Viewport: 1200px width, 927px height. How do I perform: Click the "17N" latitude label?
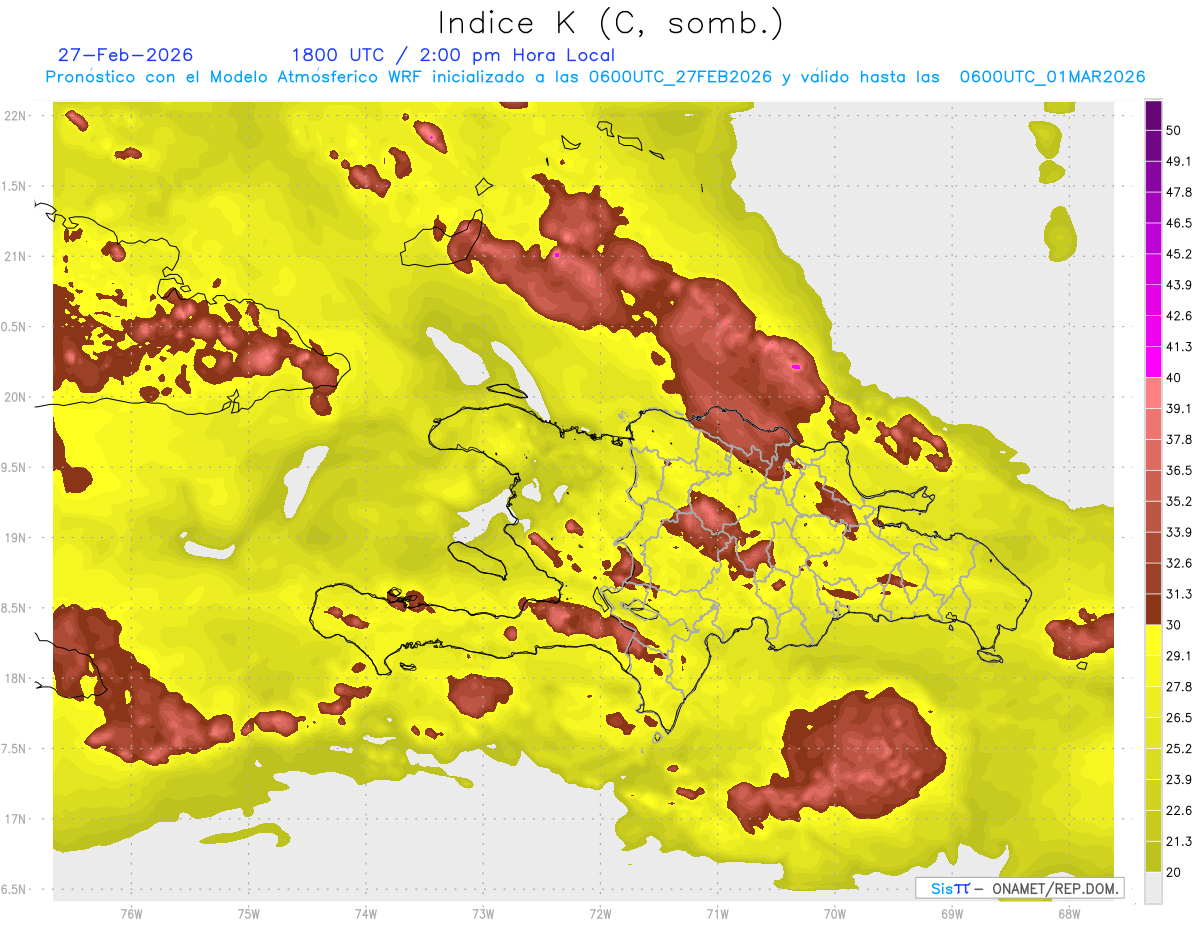15,819
